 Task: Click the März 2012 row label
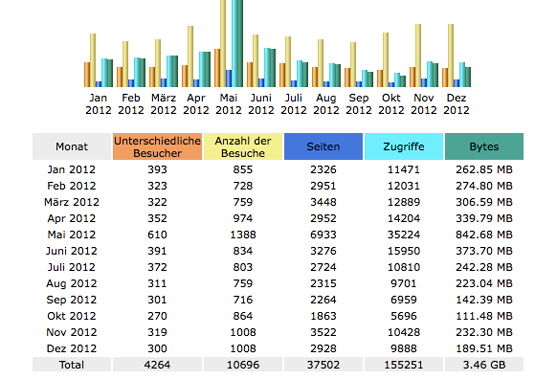pyautogui.click(x=72, y=202)
